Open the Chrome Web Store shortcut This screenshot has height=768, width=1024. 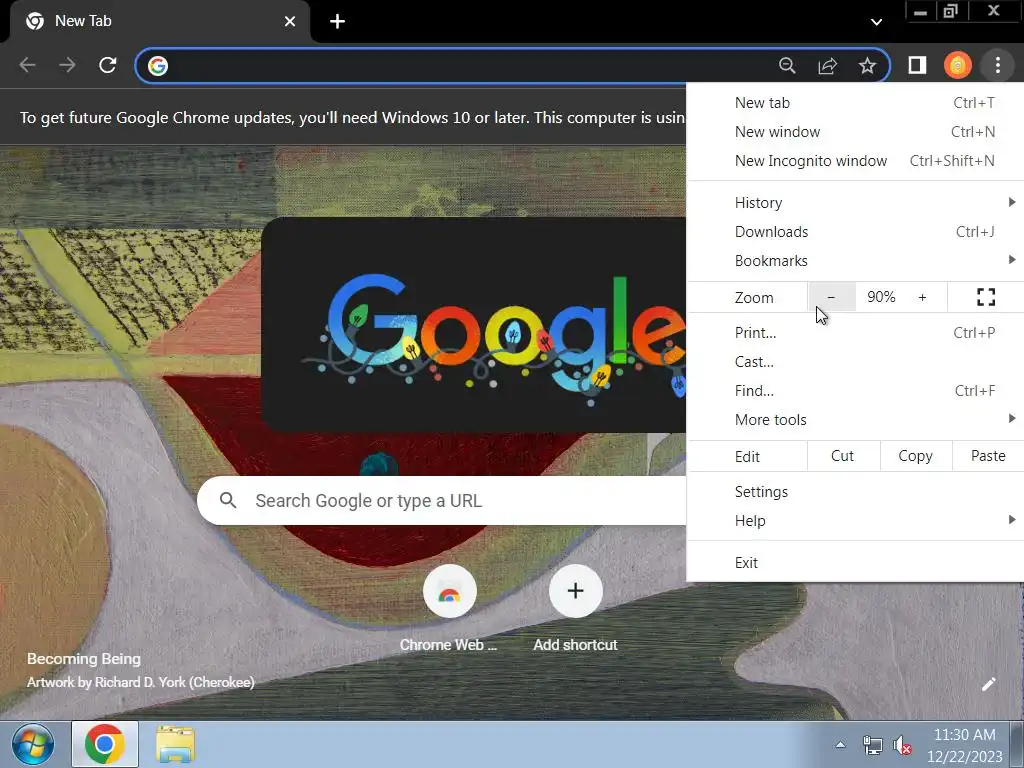[x=449, y=609]
